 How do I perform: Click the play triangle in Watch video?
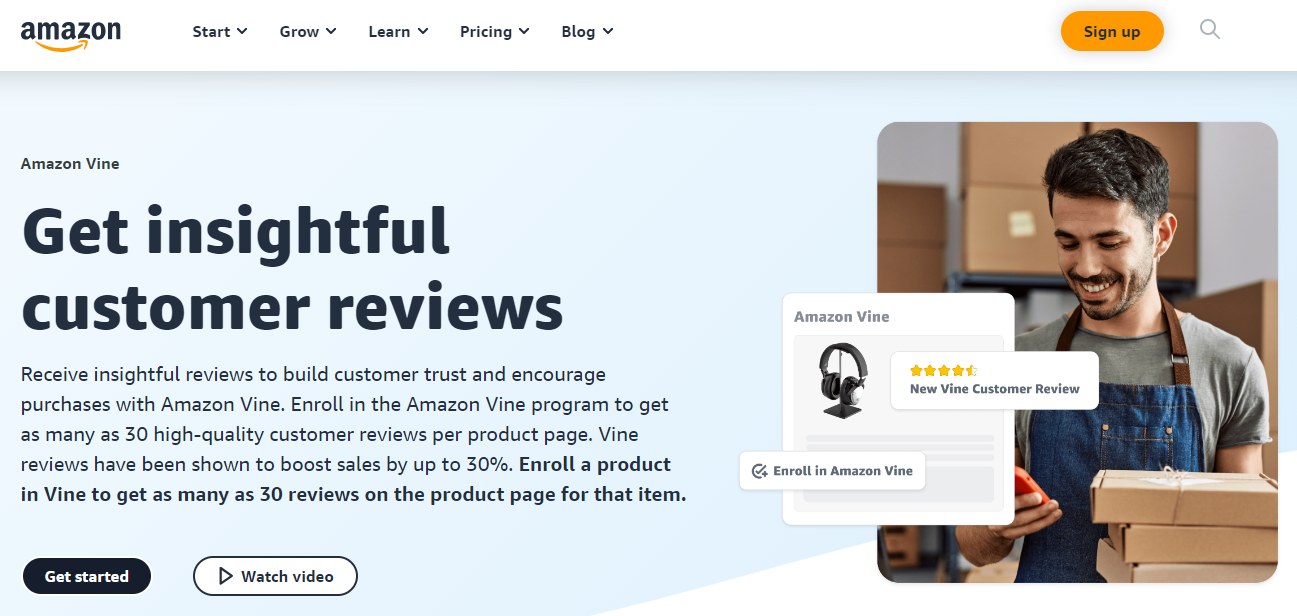click(x=224, y=576)
